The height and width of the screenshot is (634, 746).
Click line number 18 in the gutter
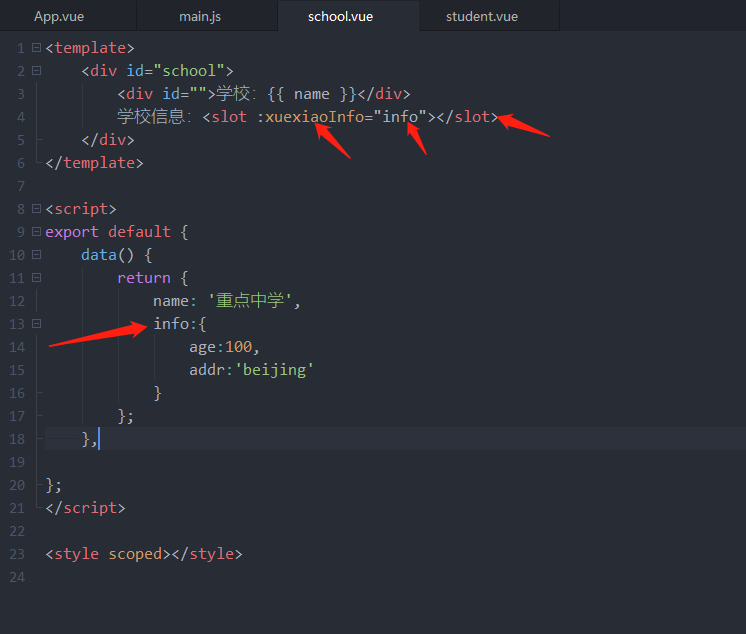[x=17, y=439]
